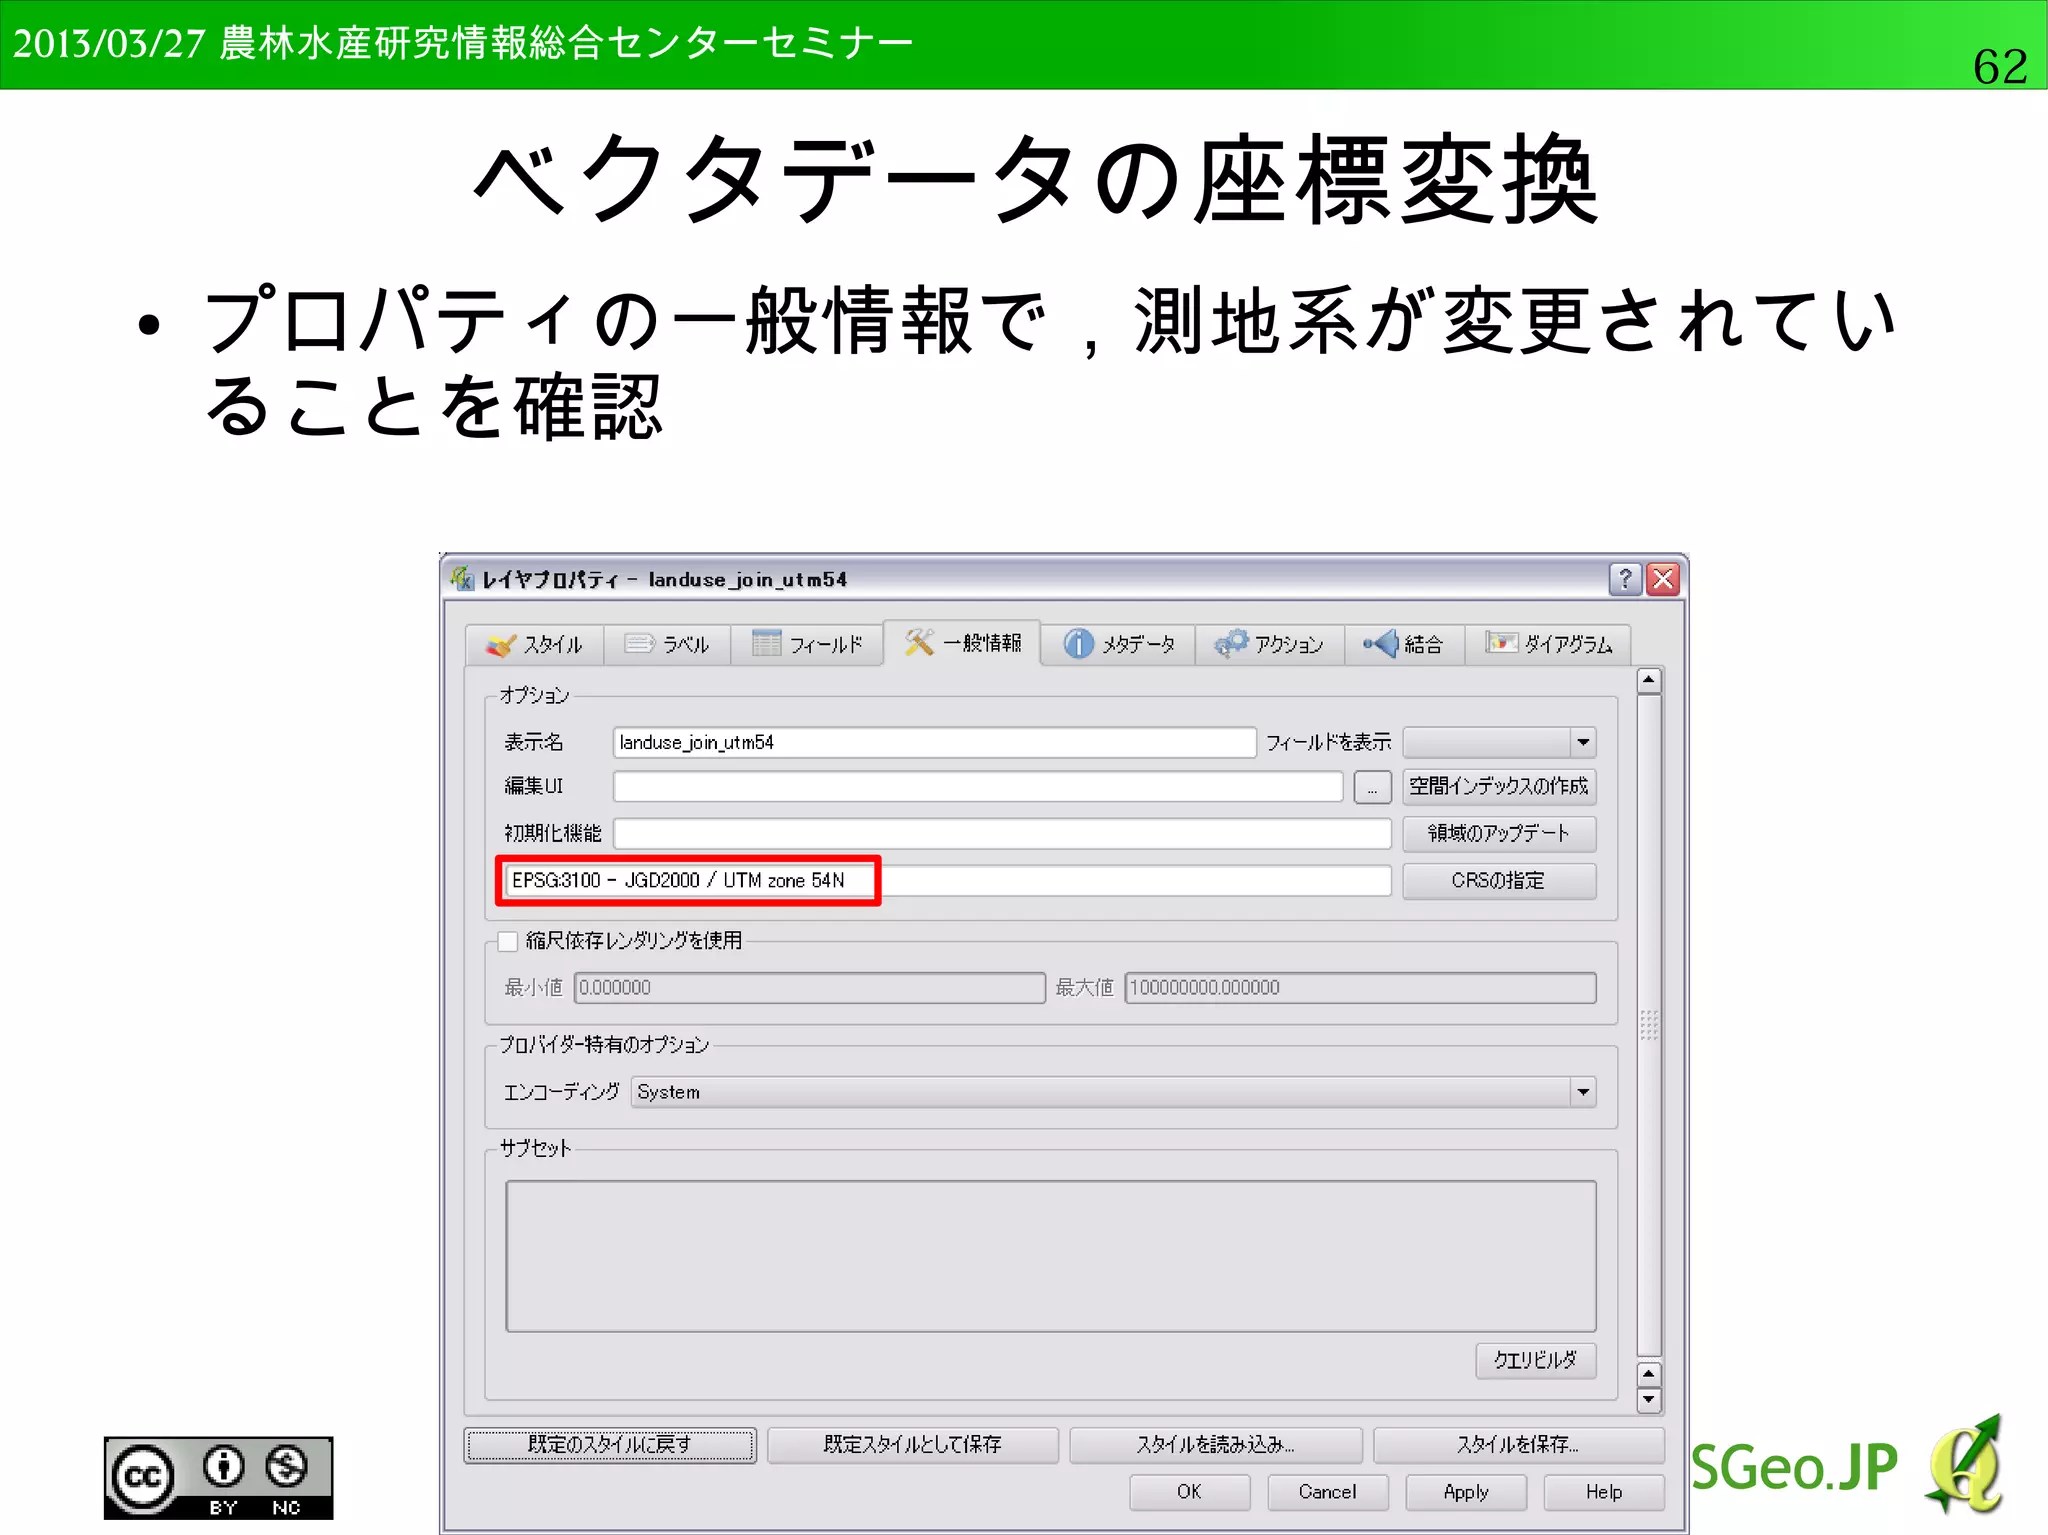Click the CRSの指定 button
The width and height of the screenshot is (2048, 1535).
tap(1499, 881)
